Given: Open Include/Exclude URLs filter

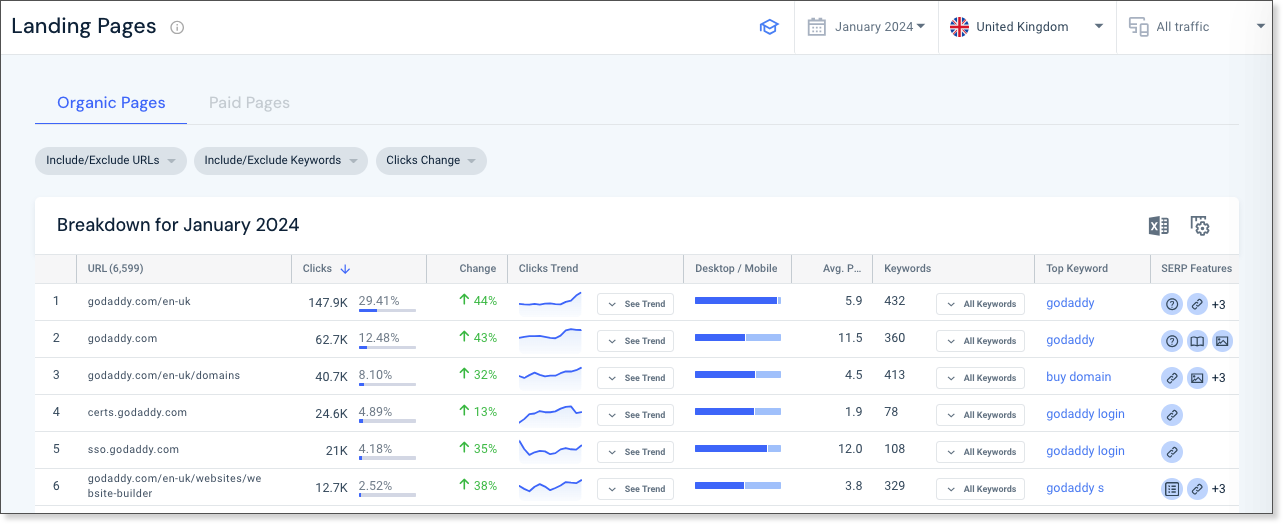Looking at the screenshot, I should [x=111, y=161].
